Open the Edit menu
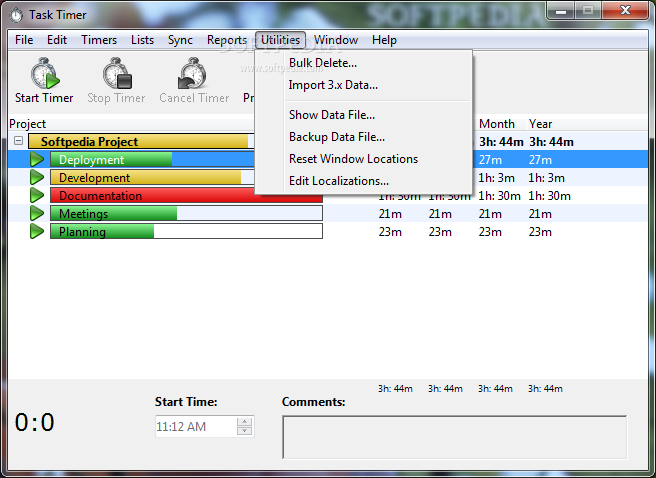This screenshot has width=656, height=478. (57, 40)
